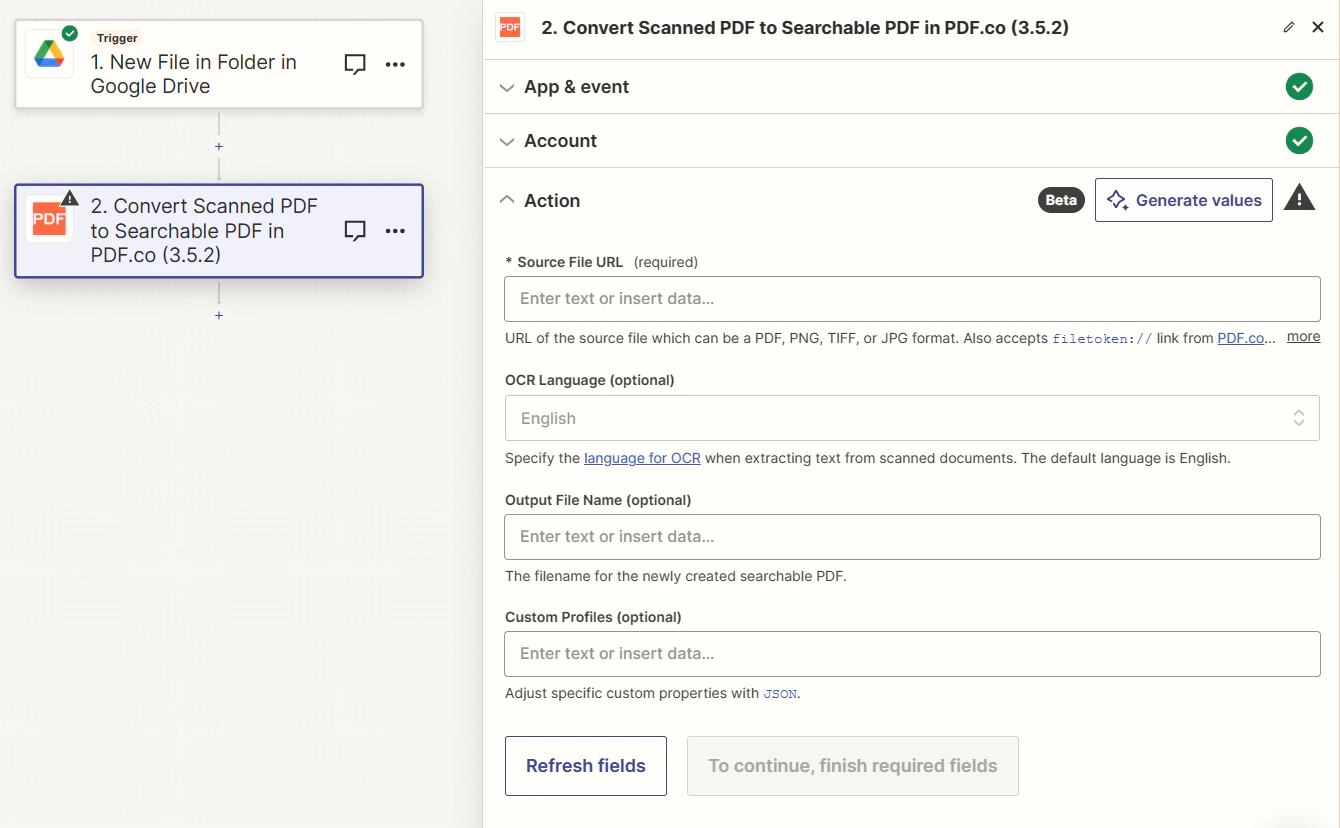This screenshot has height=828, width=1340.
Task: Open the comment icon on the PDF.co step
Action: 355,231
